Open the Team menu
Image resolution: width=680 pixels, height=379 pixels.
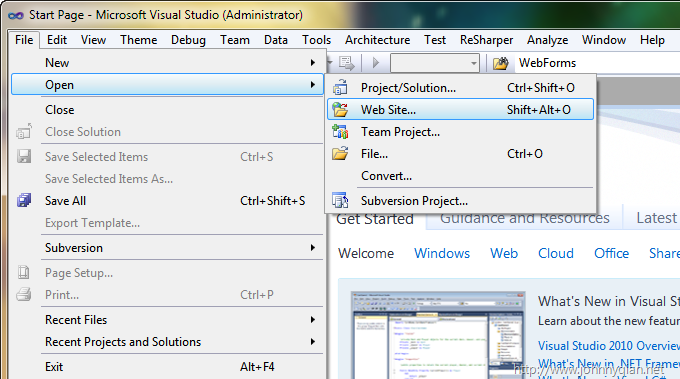click(235, 40)
